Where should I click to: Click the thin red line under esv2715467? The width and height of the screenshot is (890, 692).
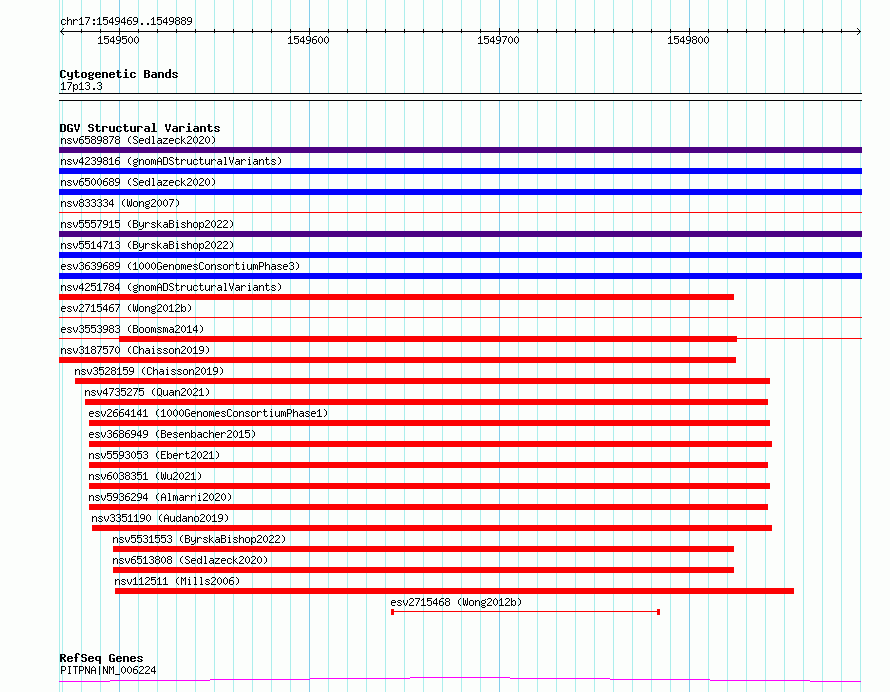pos(460,318)
